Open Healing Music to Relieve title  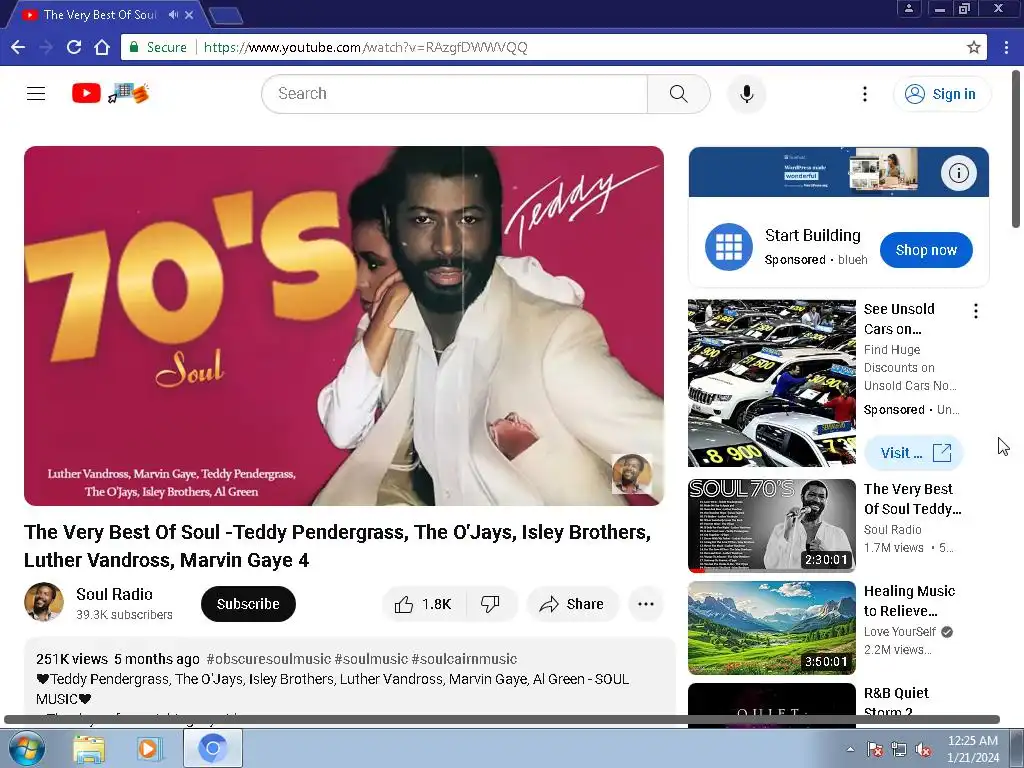point(909,601)
